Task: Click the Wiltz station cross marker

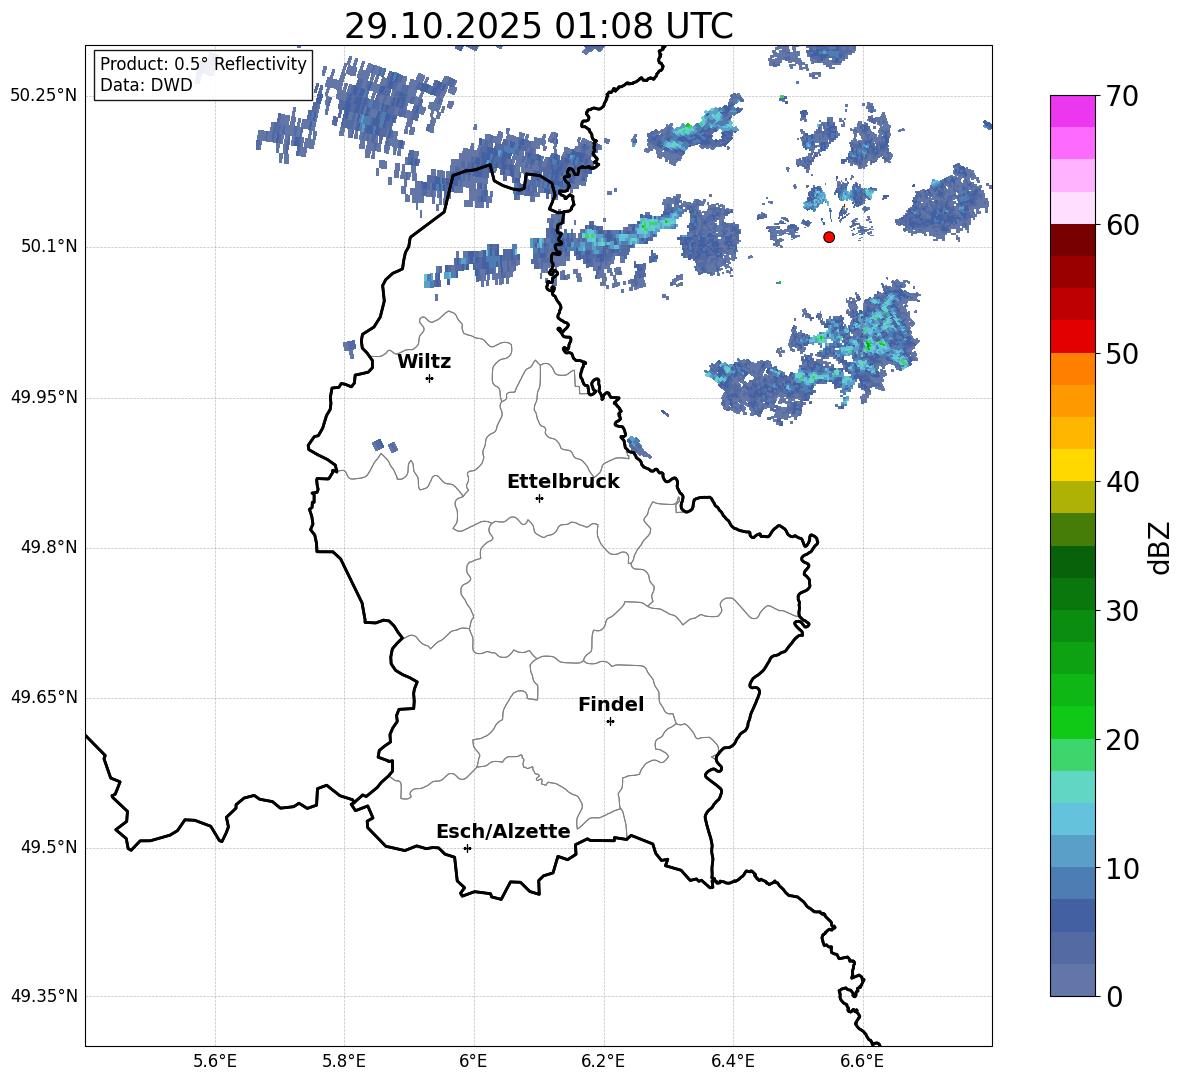Action: [430, 378]
